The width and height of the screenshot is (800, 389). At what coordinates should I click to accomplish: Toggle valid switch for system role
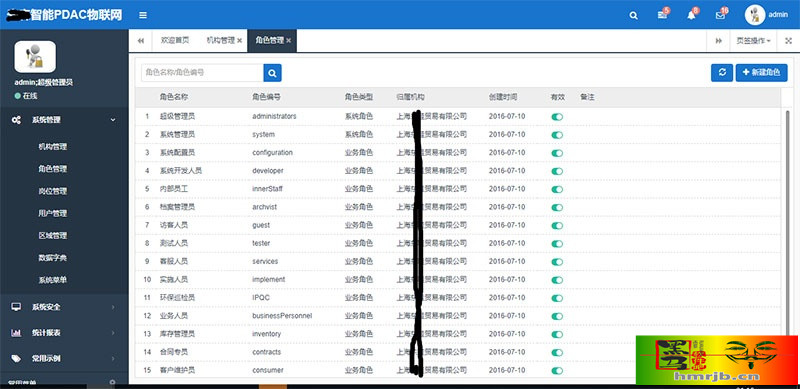pyautogui.click(x=557, y=135)
